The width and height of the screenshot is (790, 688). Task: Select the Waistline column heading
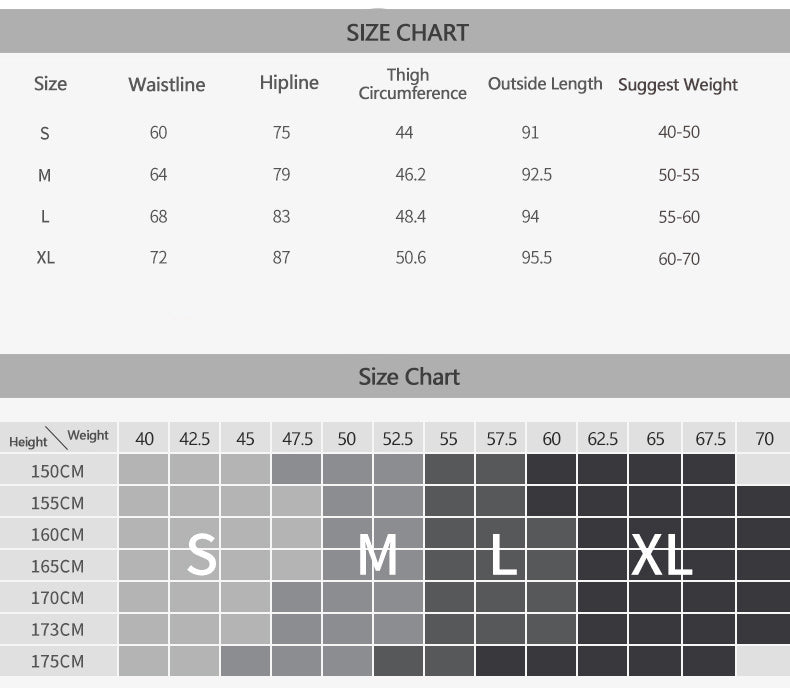click(x=167, y=85)
